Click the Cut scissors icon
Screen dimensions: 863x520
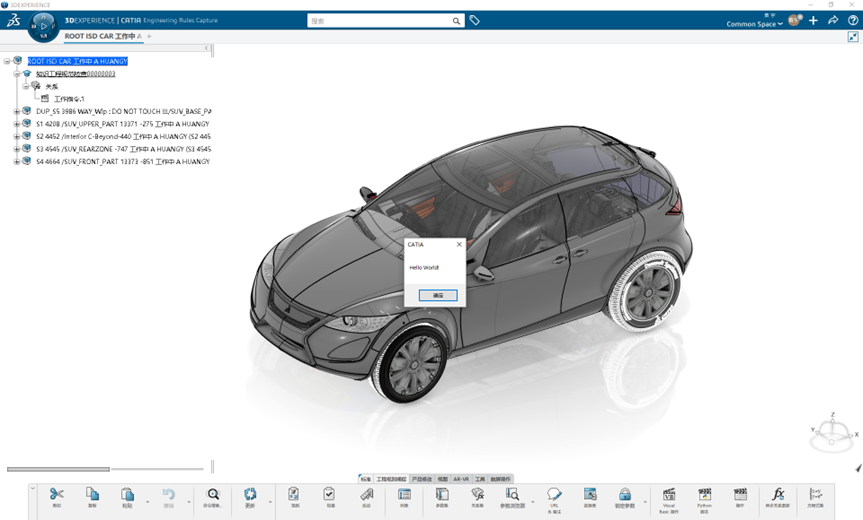point(57,494)
